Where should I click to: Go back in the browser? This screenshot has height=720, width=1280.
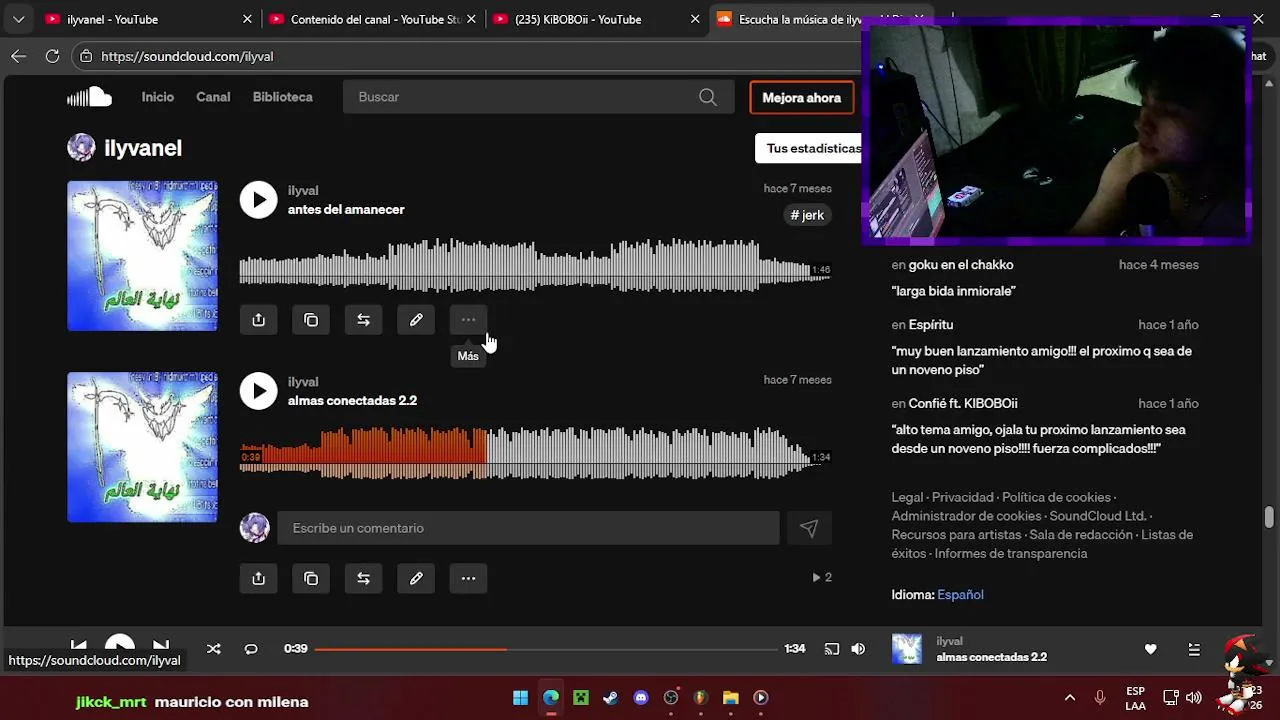tap(18, 56)
